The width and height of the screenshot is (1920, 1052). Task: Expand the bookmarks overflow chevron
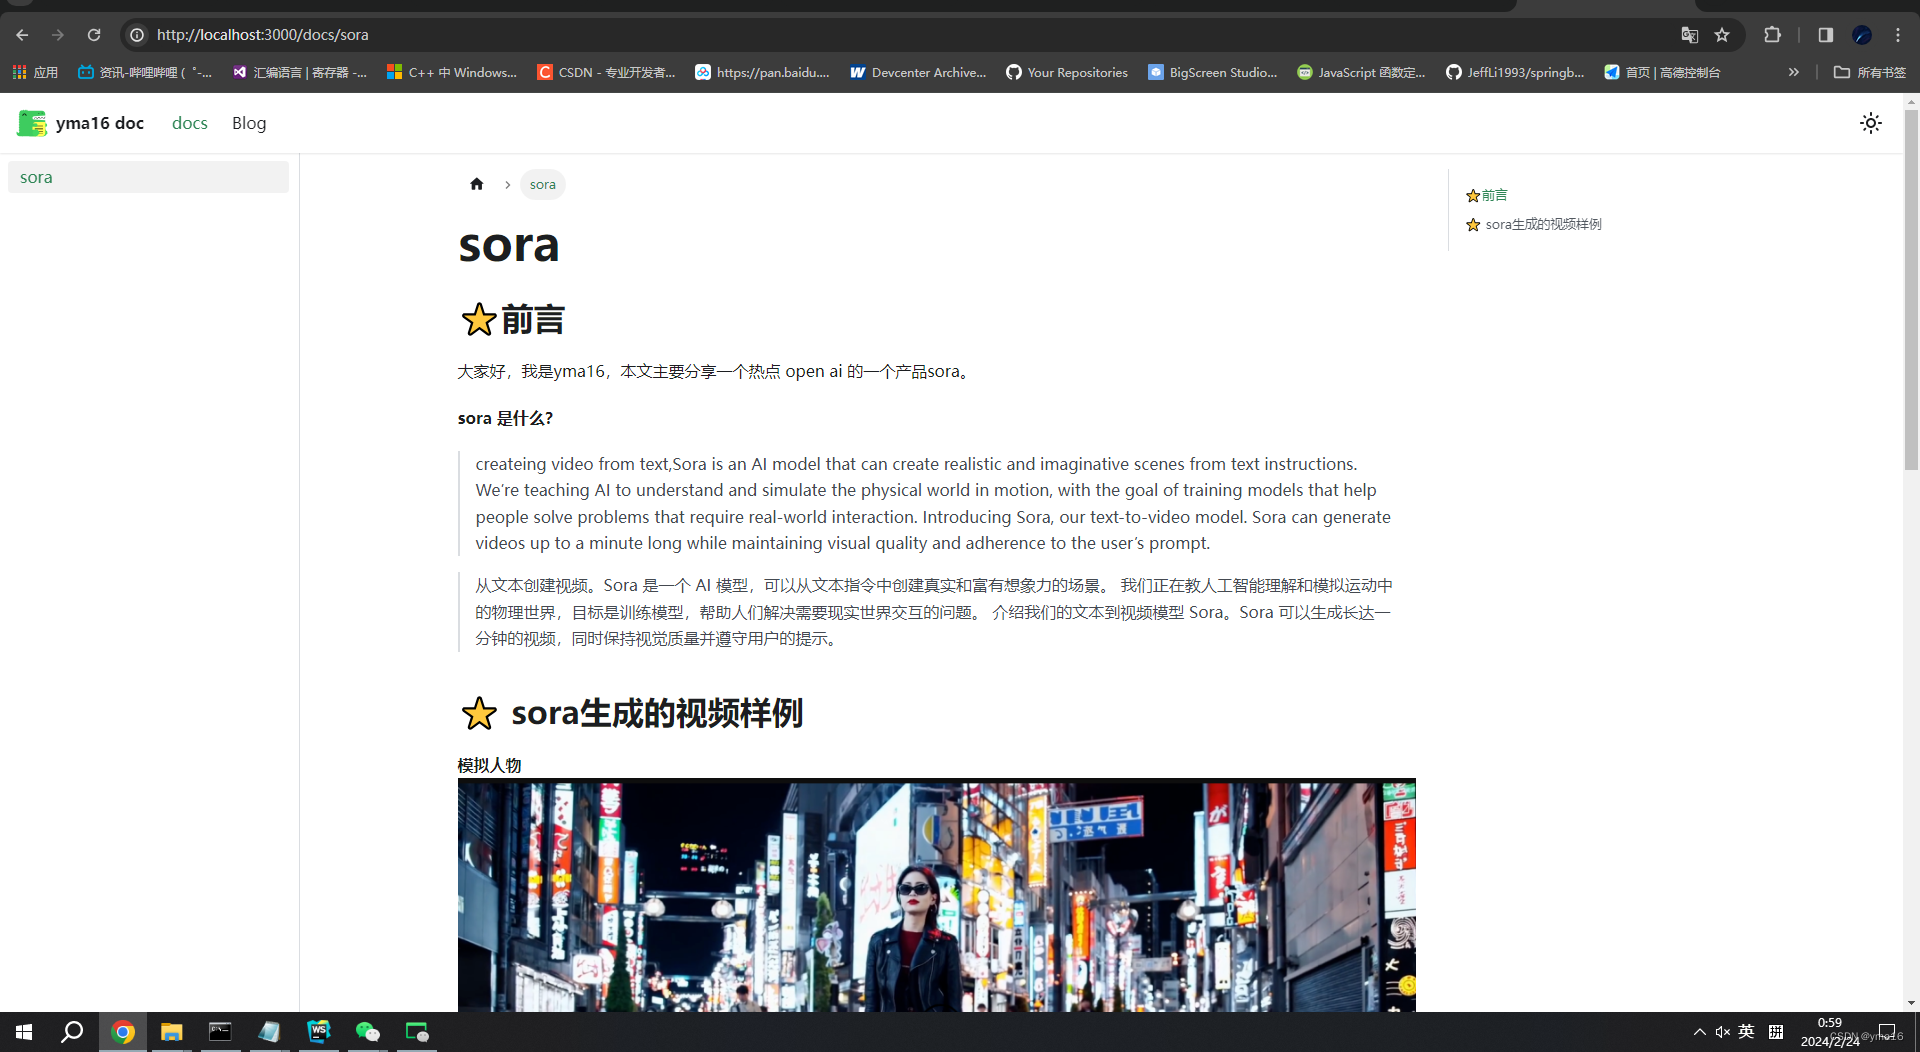(1794, 72)
